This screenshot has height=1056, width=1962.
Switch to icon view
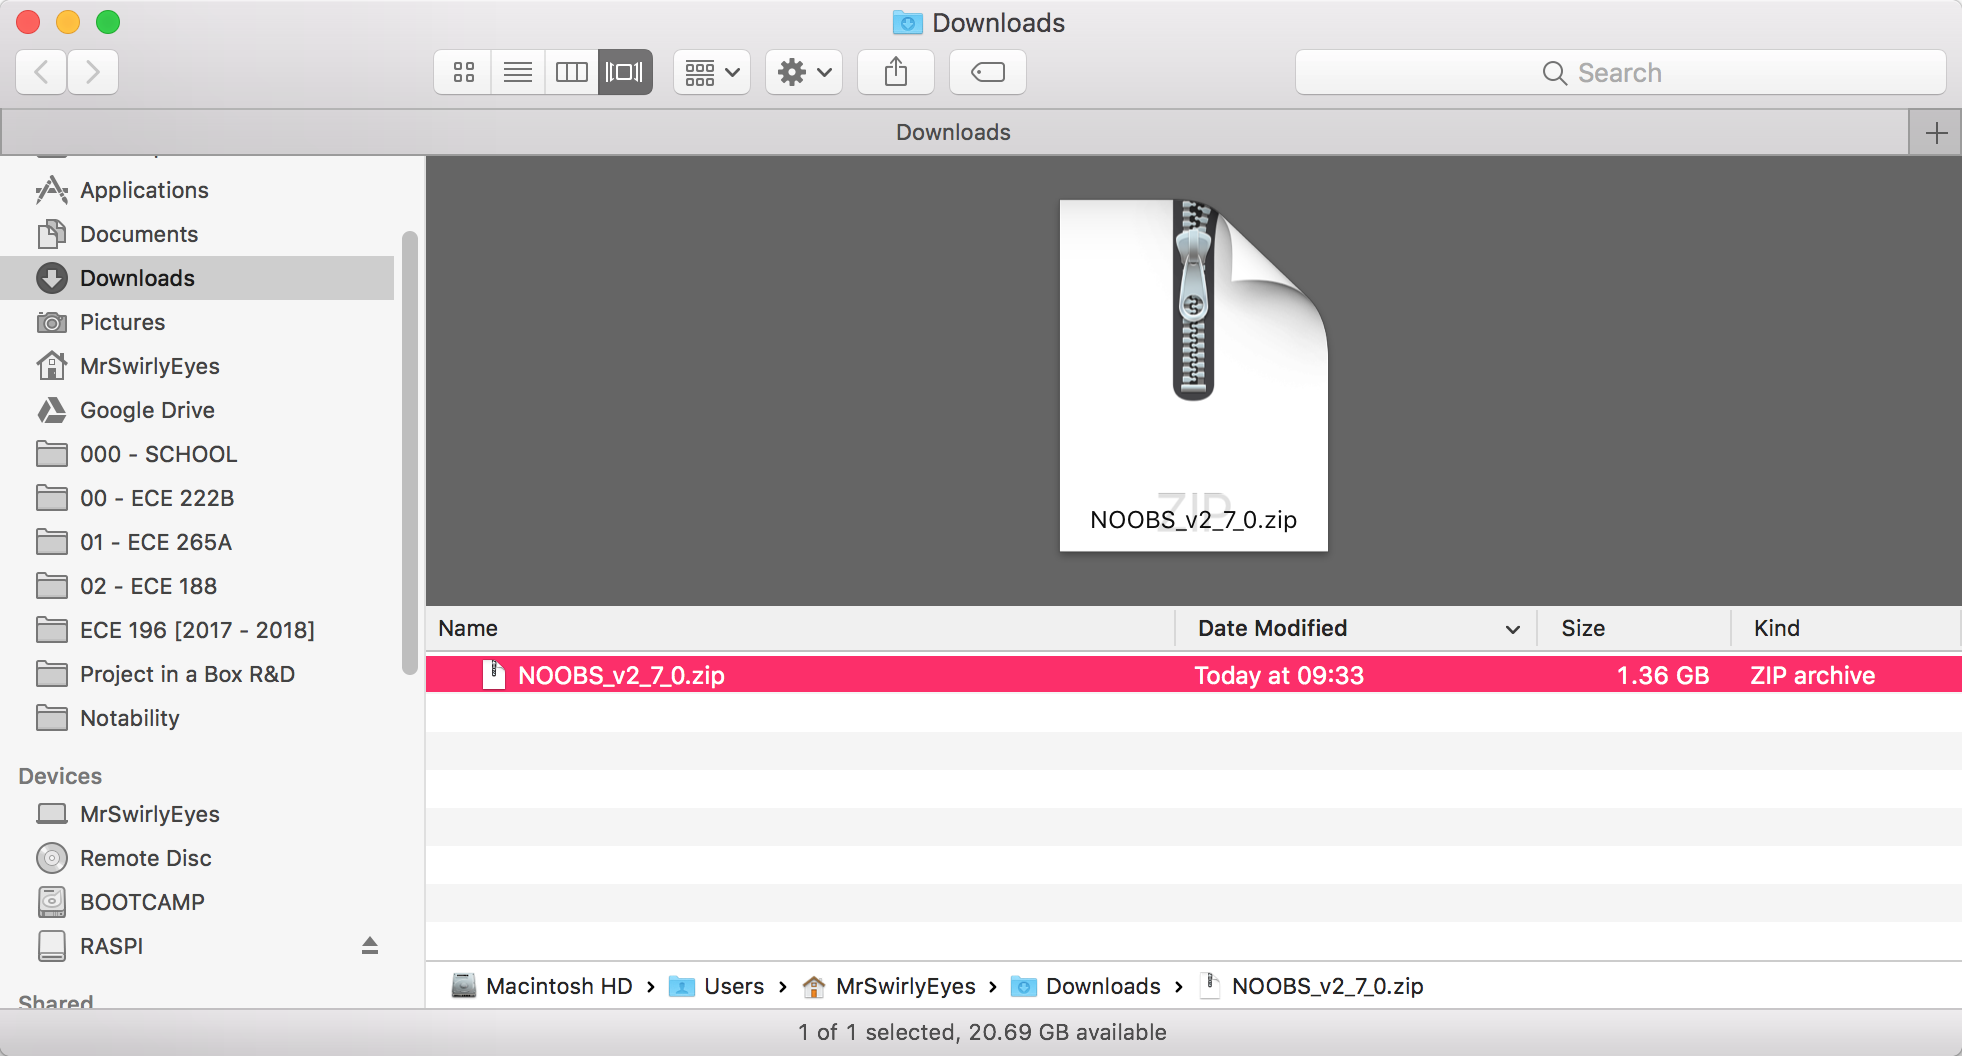pos(463,72)
